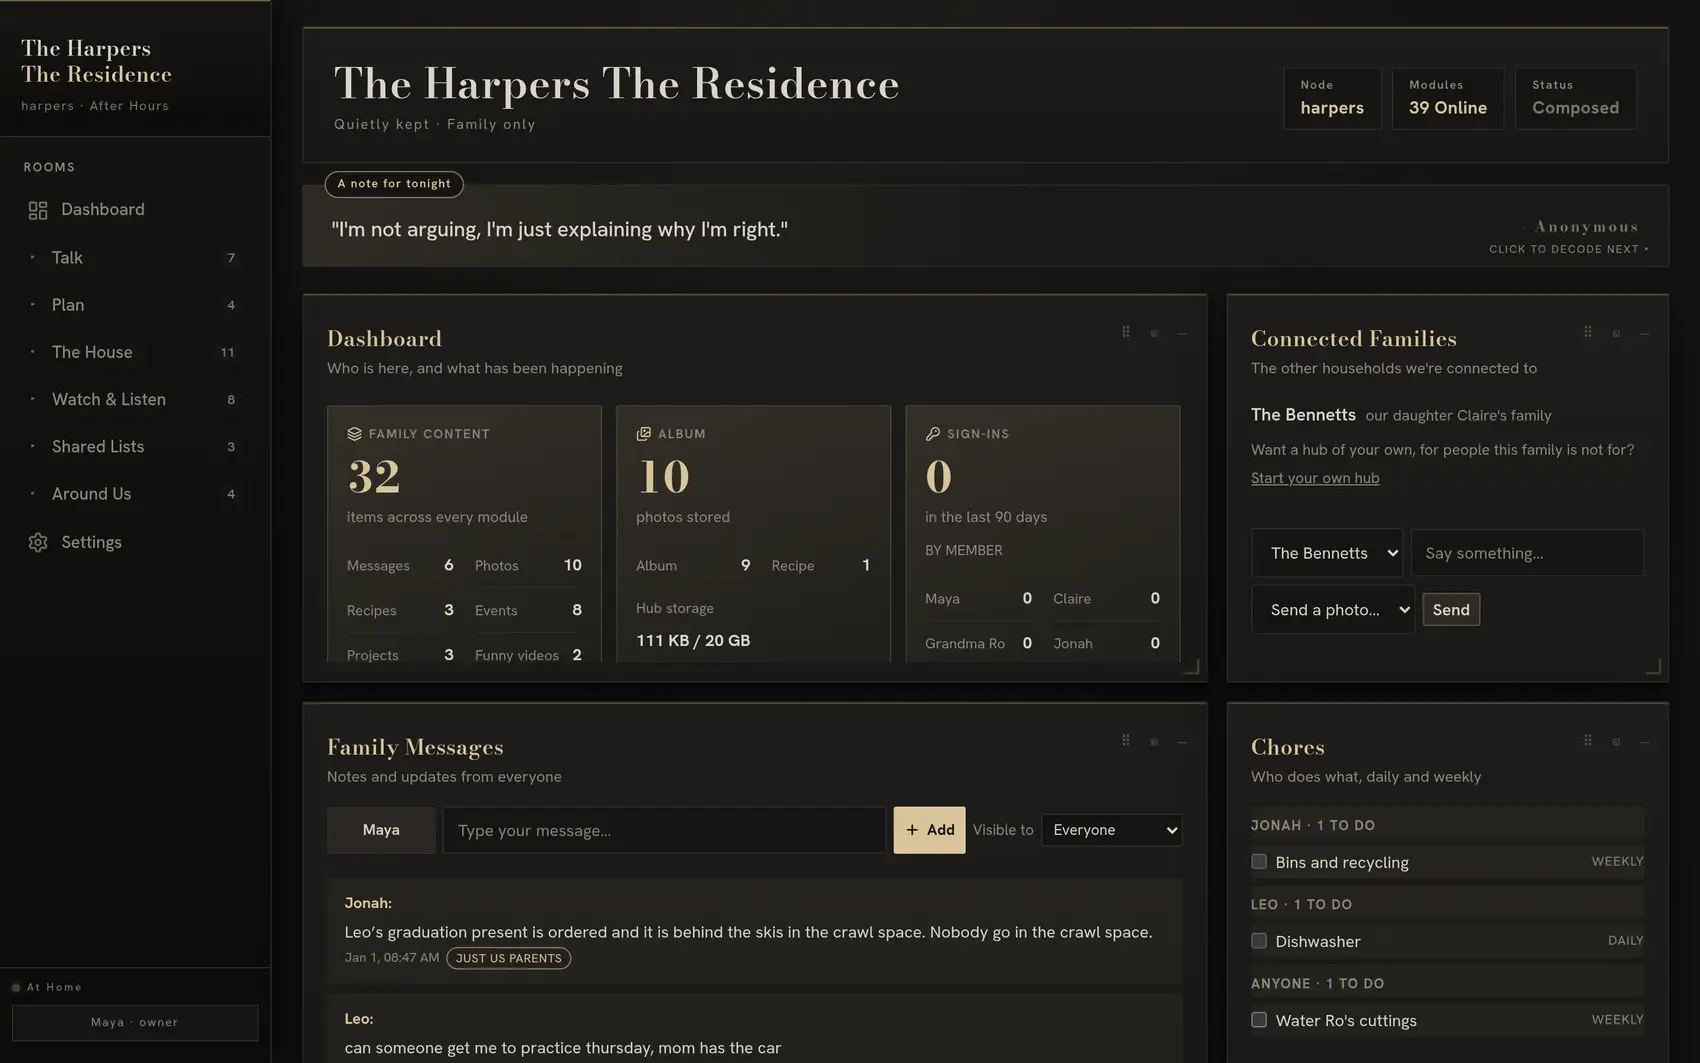Screen dimensions: 1700x1063
Task: Check off Bins and recycling chore
Action: pyautogui.click(x=1259, y=862)
